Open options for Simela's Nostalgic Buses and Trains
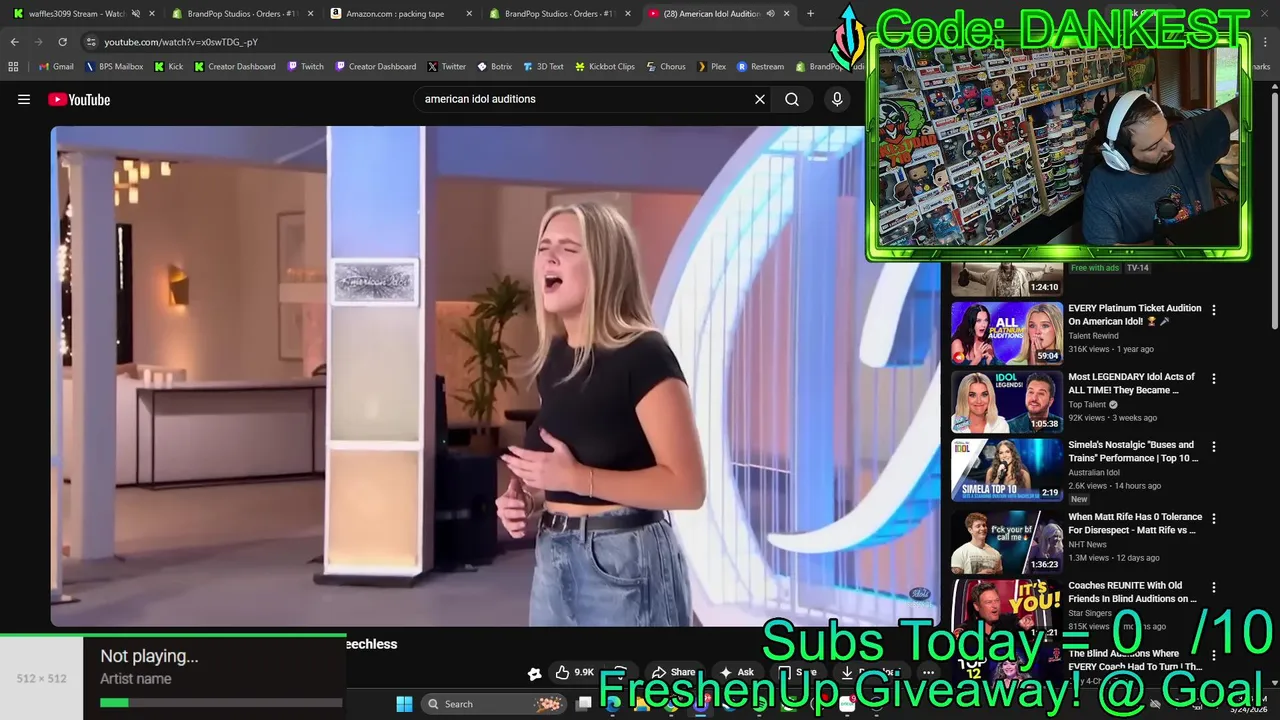The width and height of the screenshot is (1280, 720). point(1214,447)
